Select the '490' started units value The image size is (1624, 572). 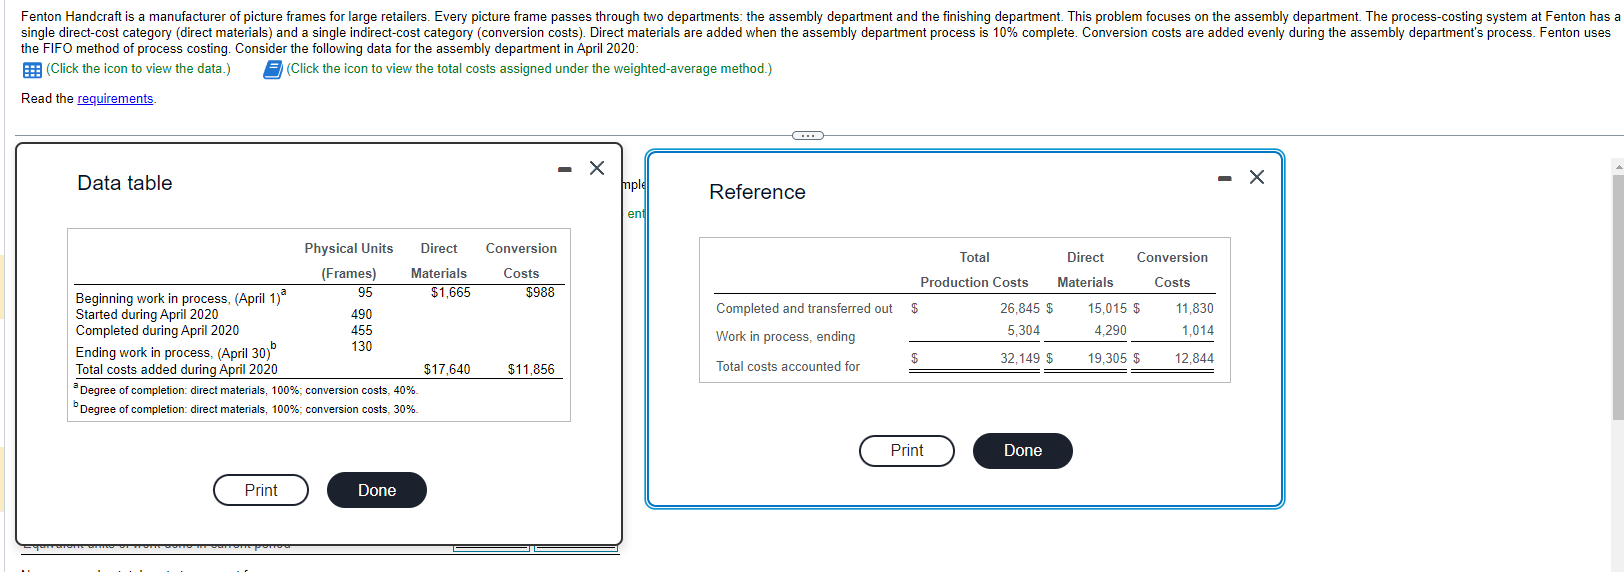coord(361,314)
